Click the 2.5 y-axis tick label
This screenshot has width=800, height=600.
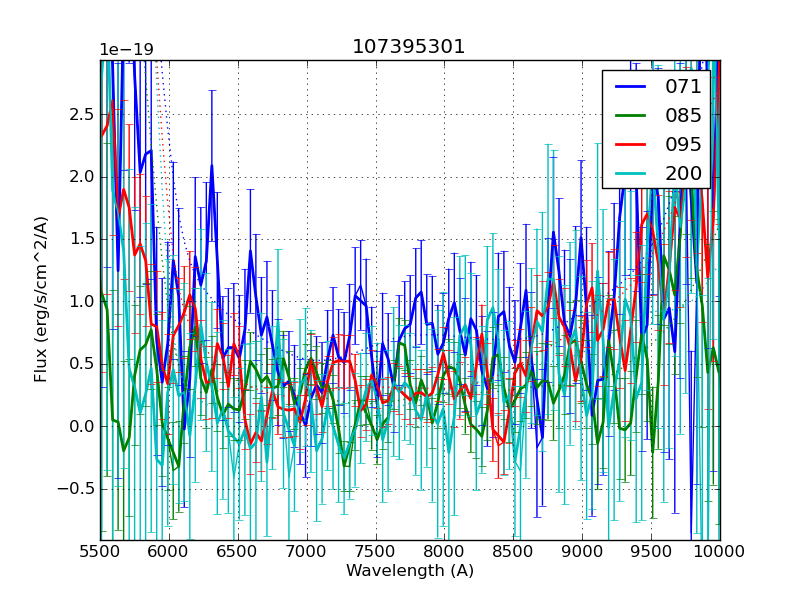pos(81,114)
